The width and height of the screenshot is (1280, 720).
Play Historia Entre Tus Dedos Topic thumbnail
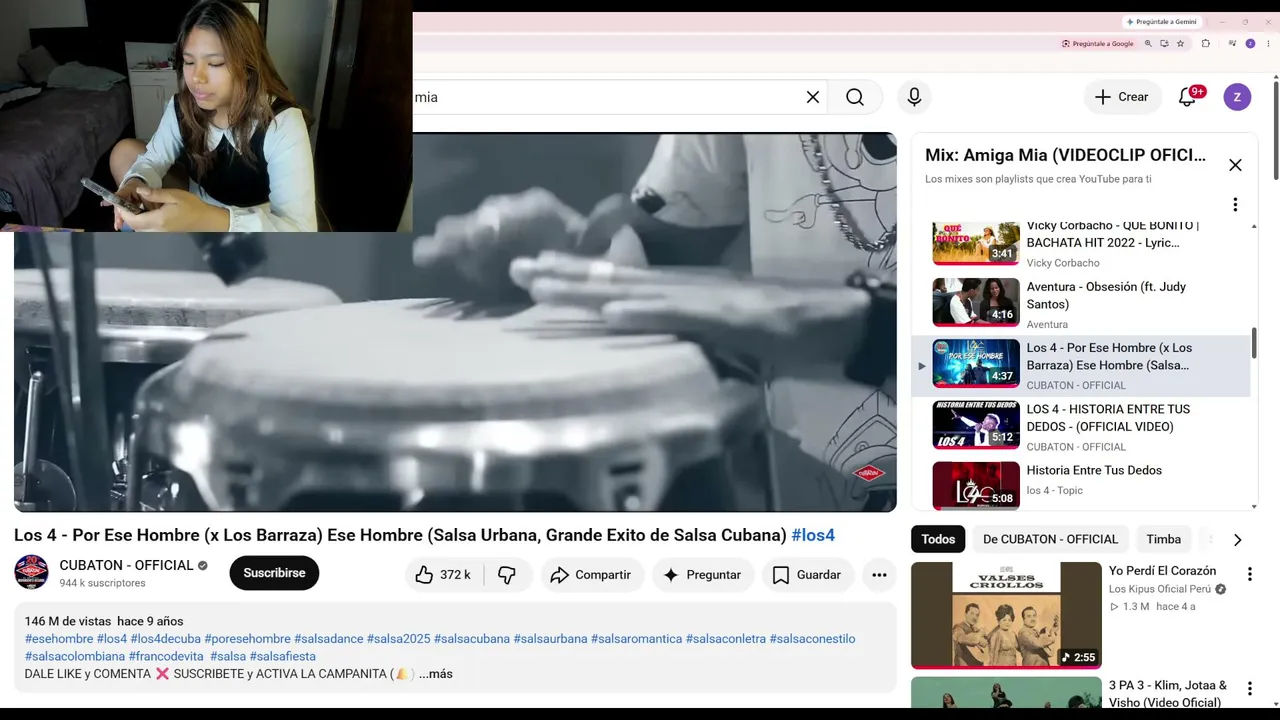tap(976, 486)
